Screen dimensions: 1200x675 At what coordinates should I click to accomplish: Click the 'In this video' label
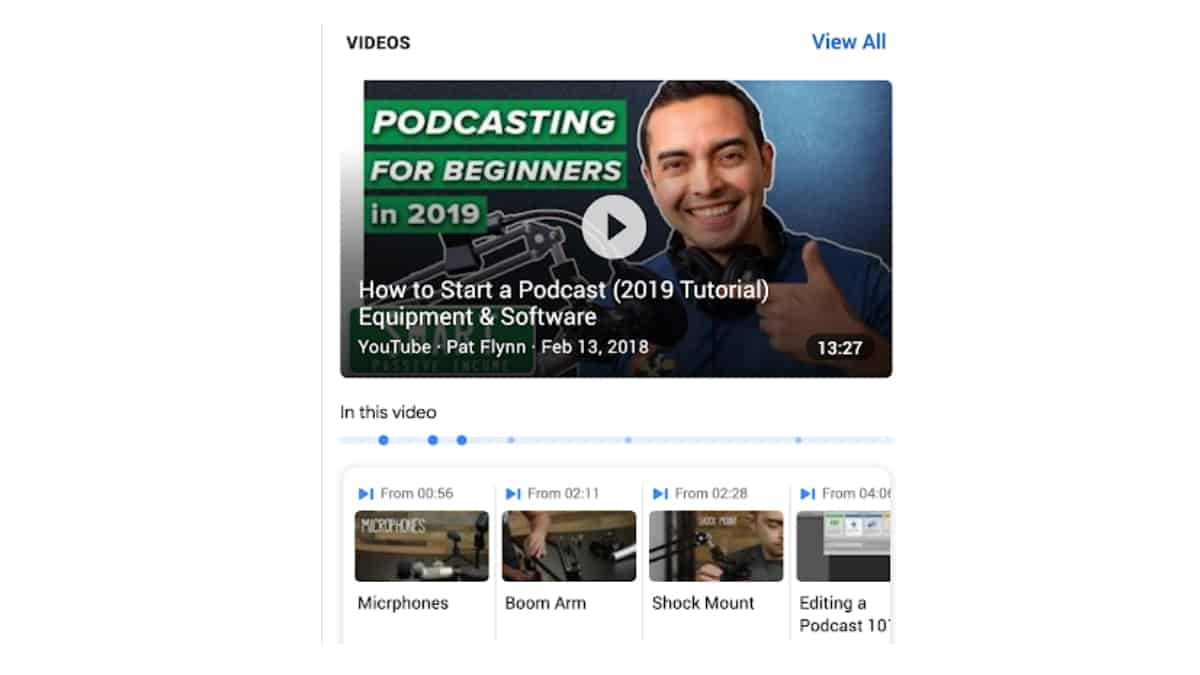(388, 412)
